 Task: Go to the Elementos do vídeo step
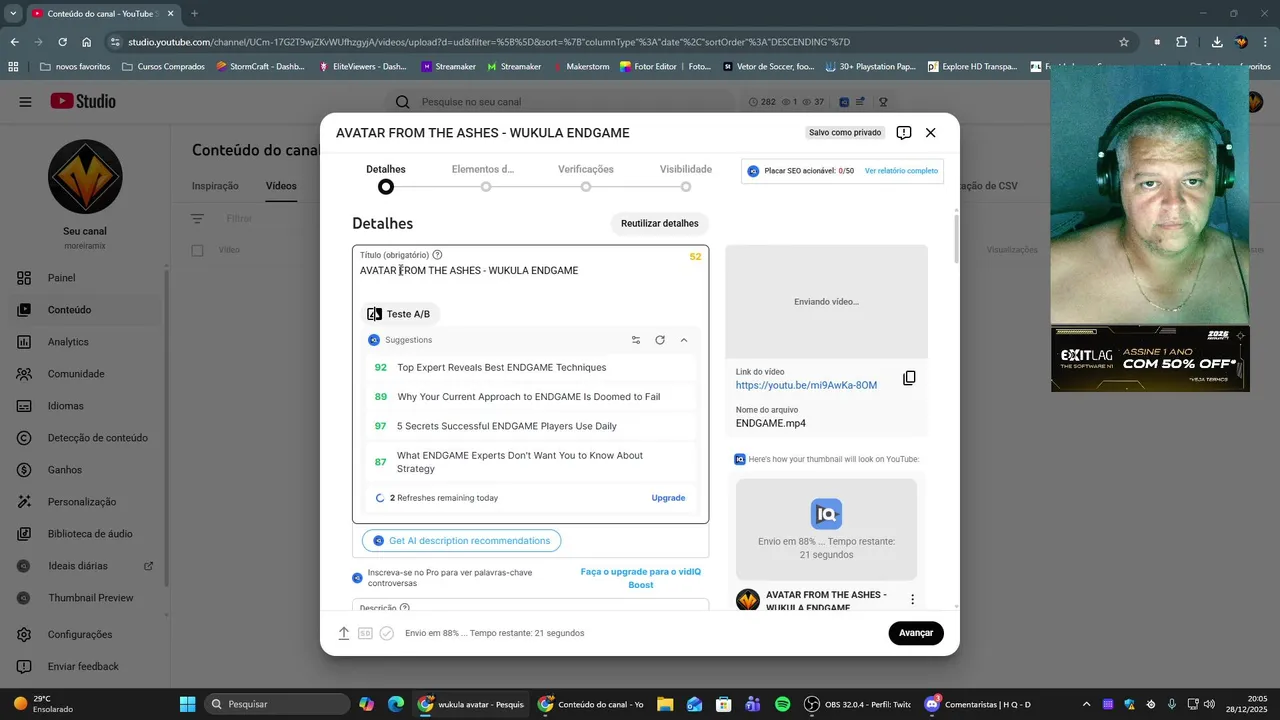(x=485, y=178)
